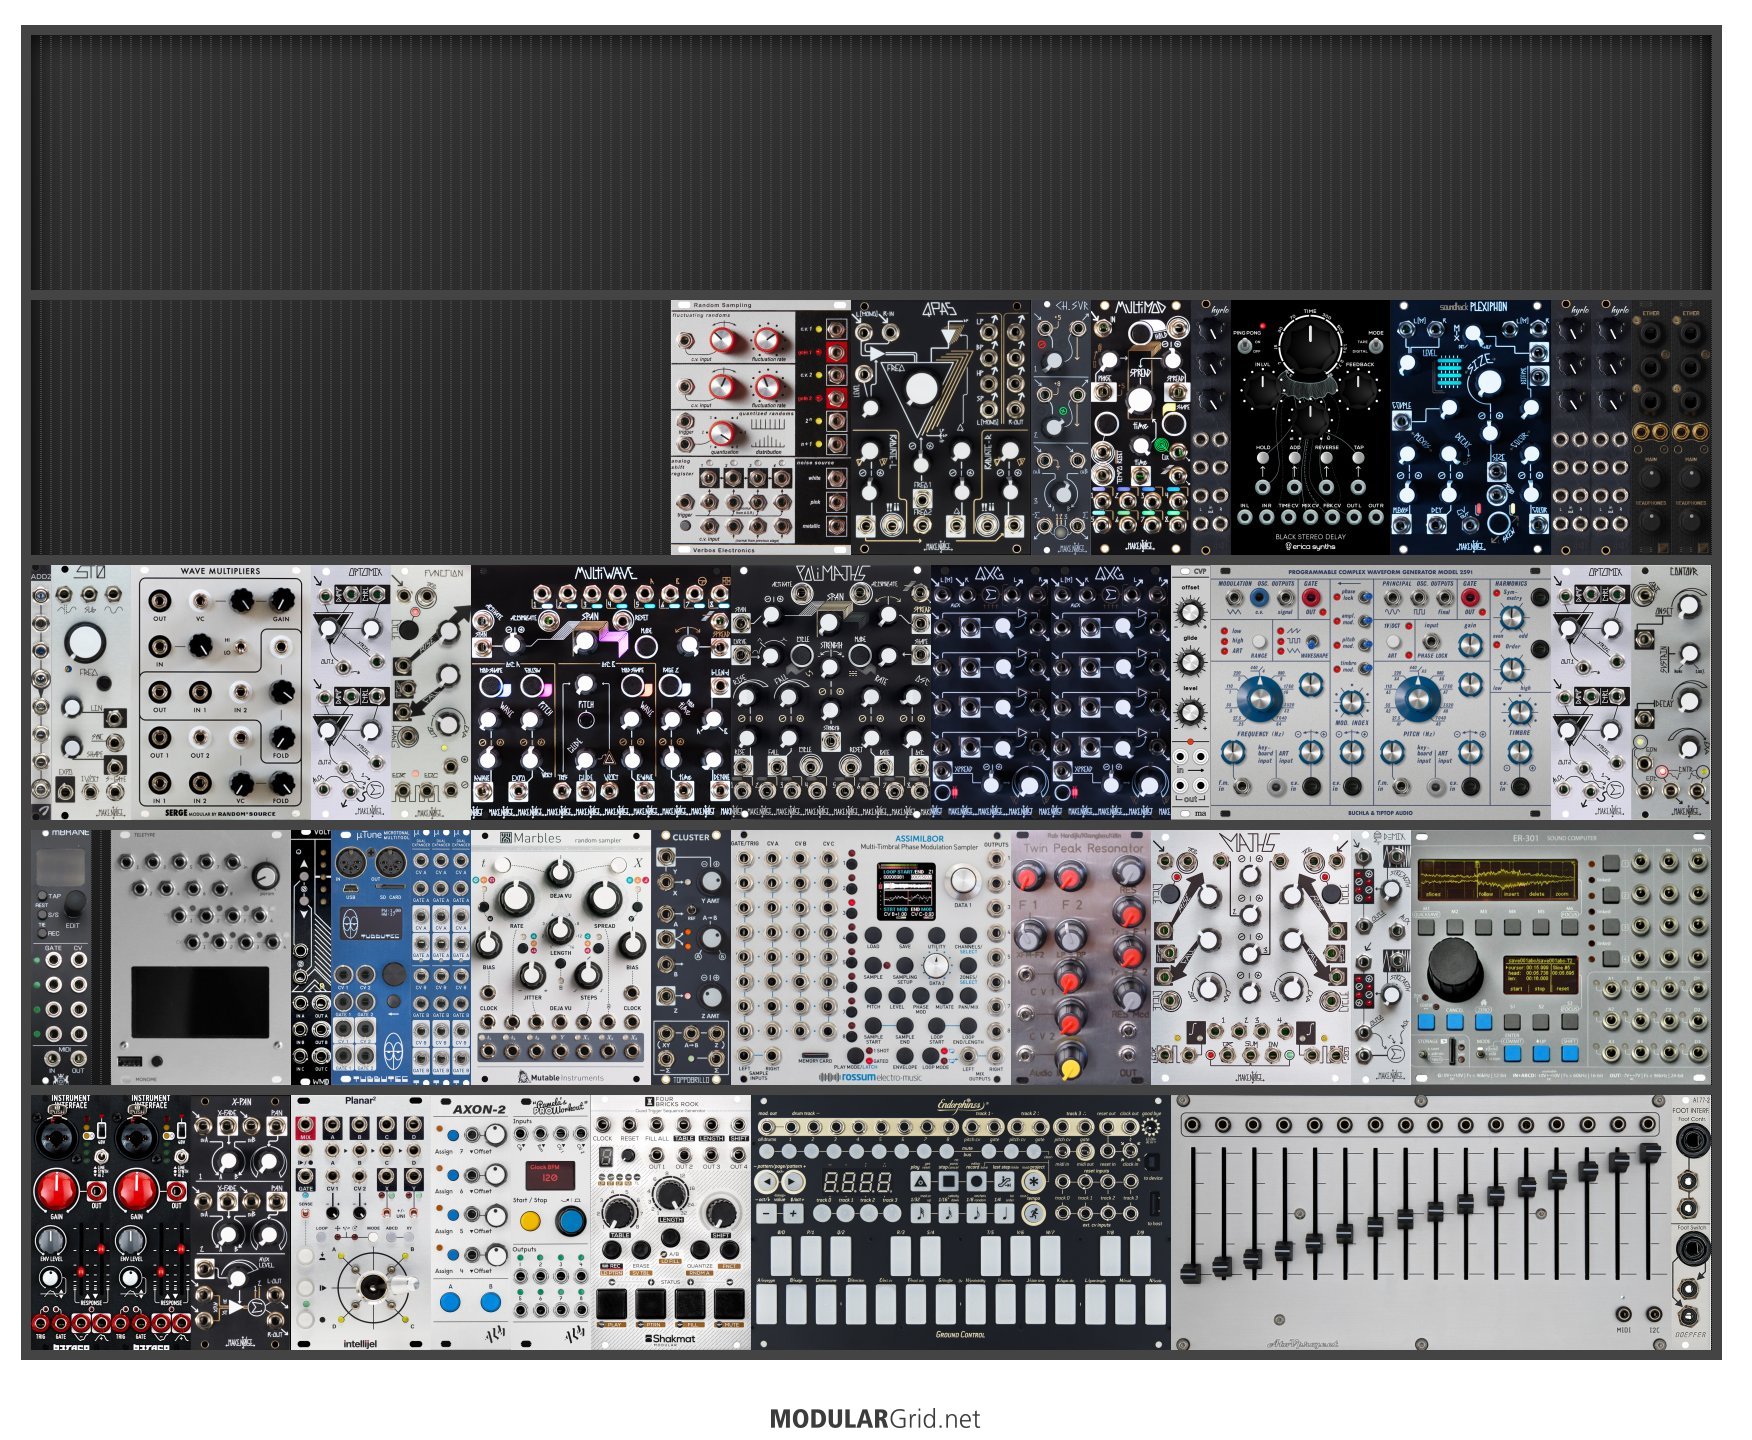
Task: Select the Multimod module
Action: [1141, 428]
